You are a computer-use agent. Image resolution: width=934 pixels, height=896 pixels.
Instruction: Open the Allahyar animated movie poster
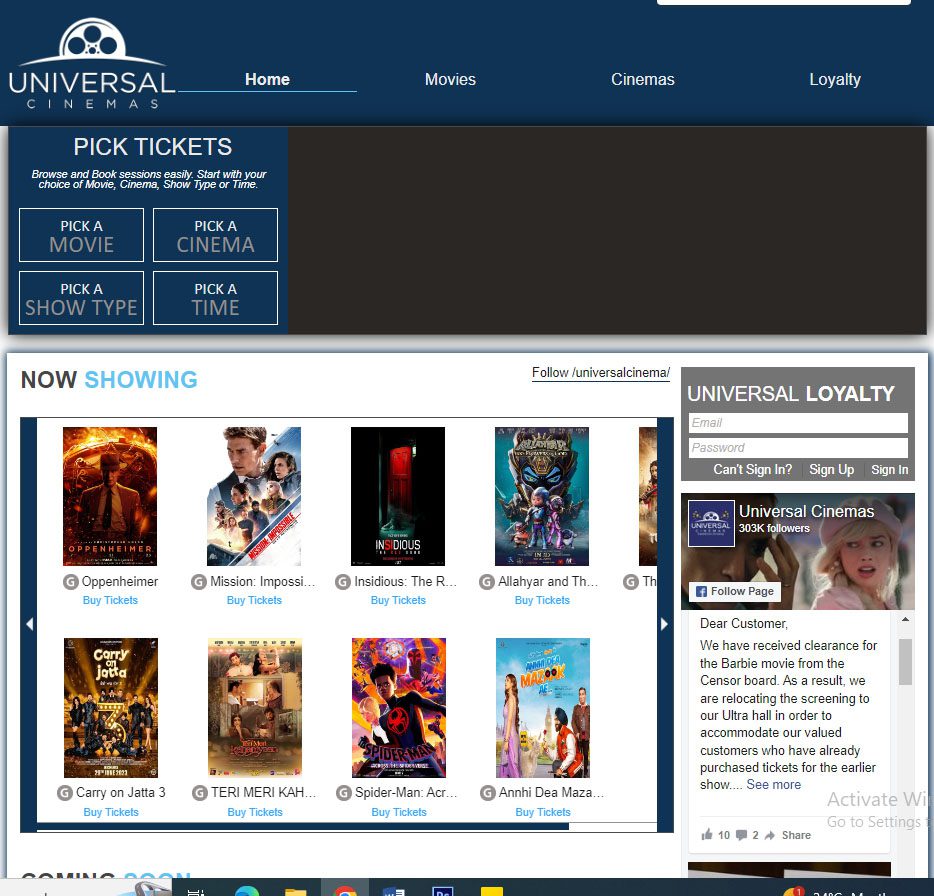click(x=542, y=496)
